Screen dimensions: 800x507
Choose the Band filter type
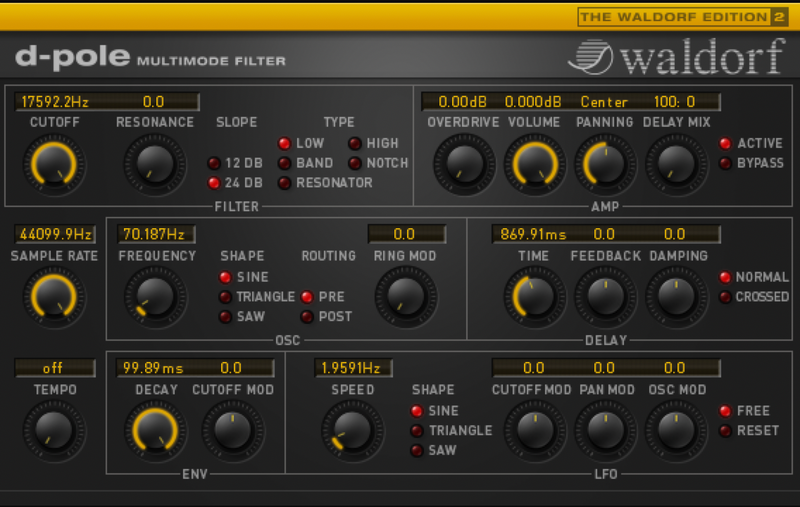[285, 163]
